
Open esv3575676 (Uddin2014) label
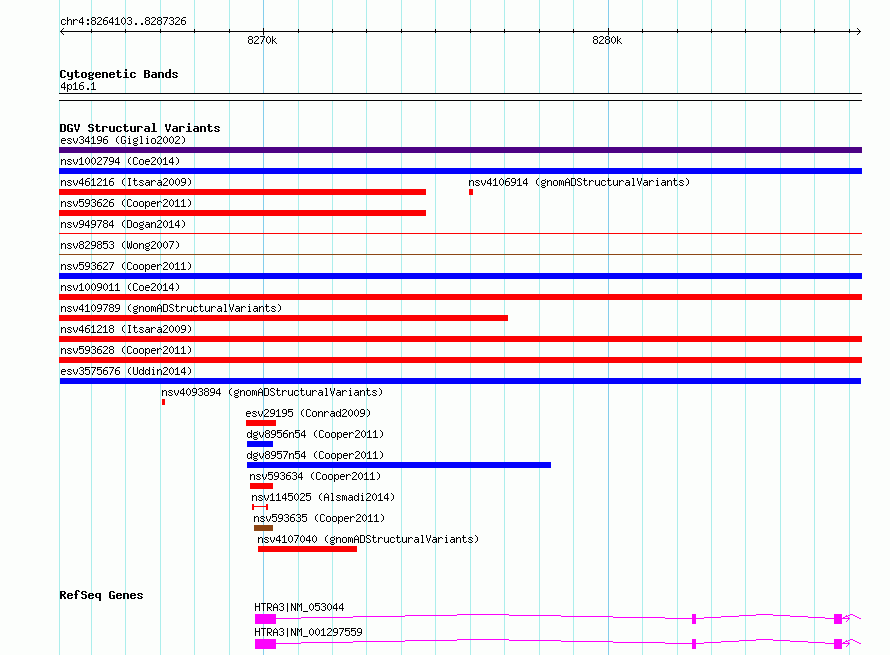click(x=126, y=371)
